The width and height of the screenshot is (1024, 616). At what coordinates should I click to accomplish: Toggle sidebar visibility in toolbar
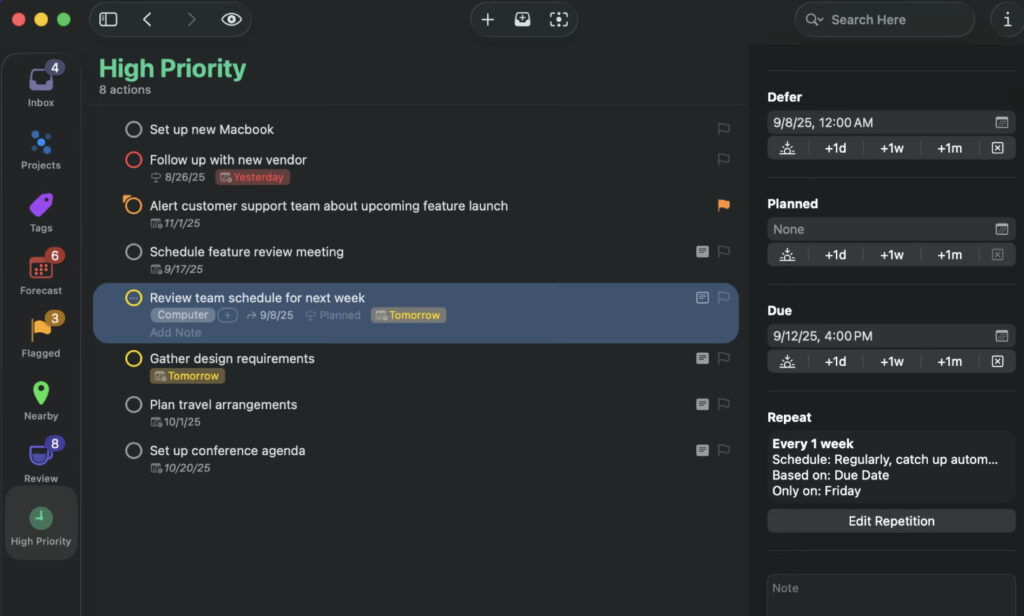pos(108,20)
